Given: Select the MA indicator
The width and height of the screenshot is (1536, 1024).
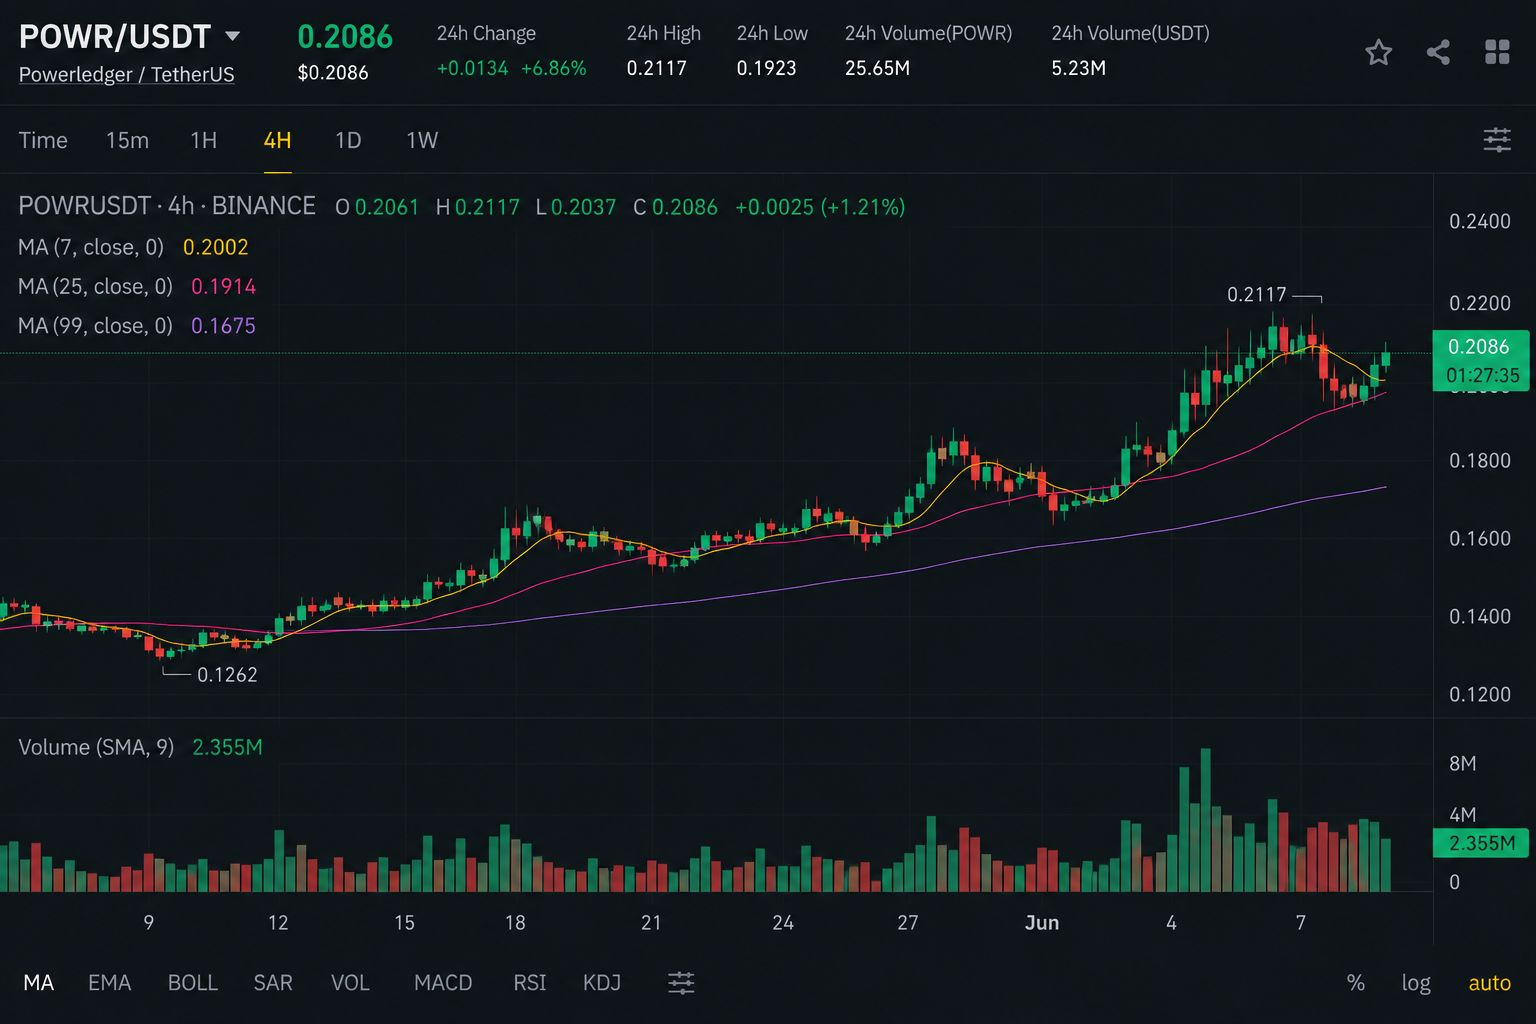Looking at the screenshot, I should pos(38,982).
